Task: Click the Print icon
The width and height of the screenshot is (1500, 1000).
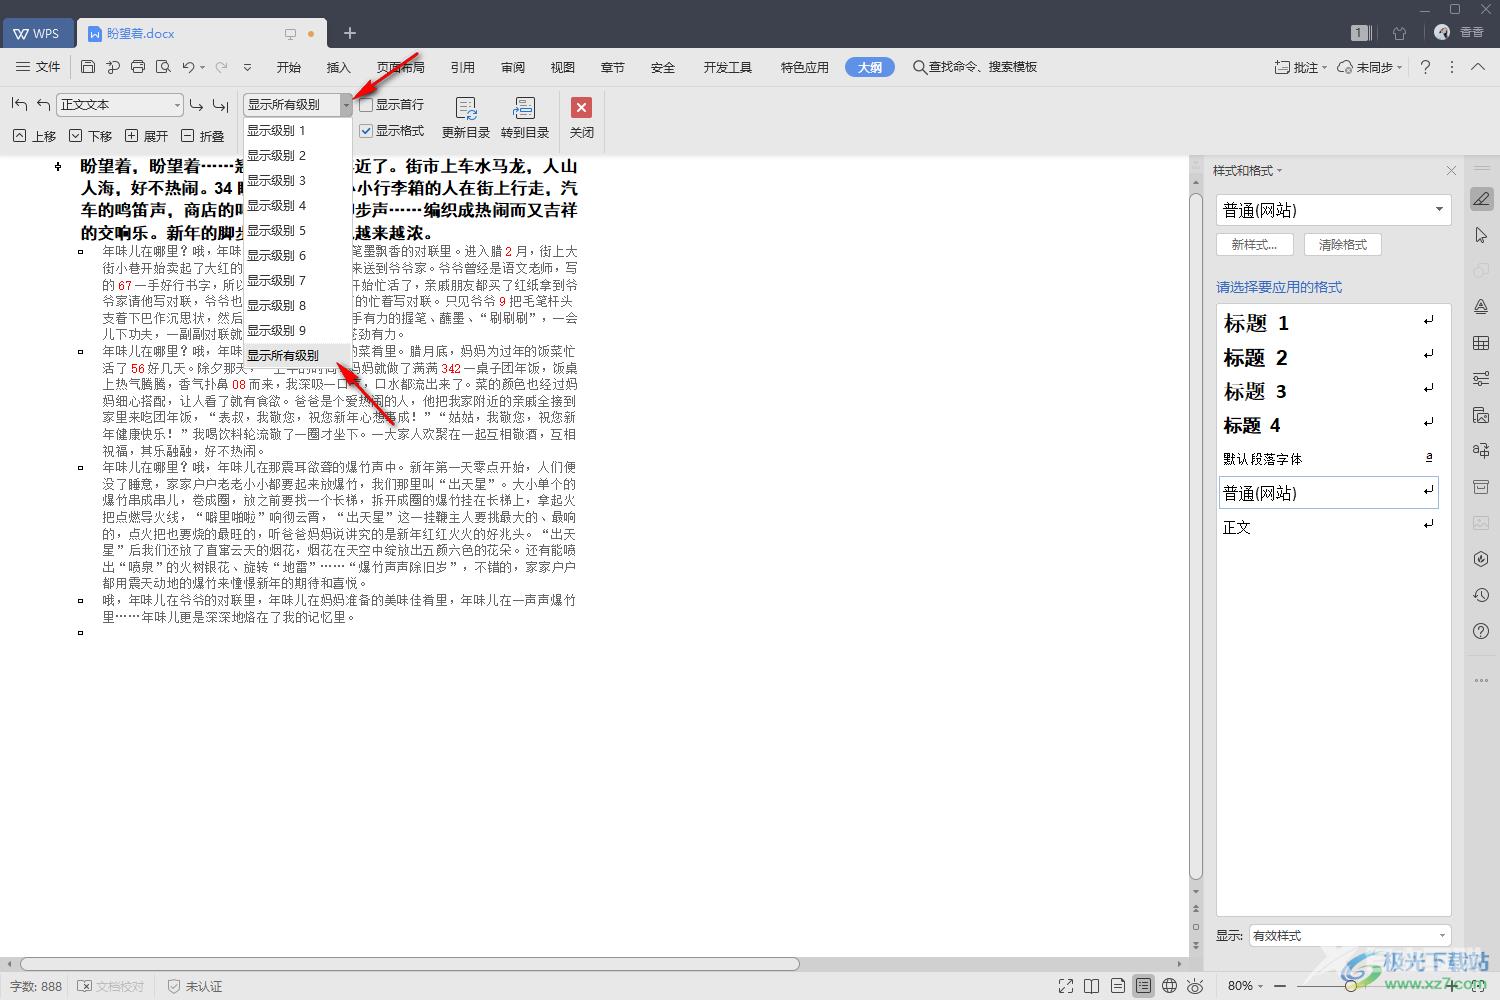Action: pyautogui.click(x=138, y=67)
